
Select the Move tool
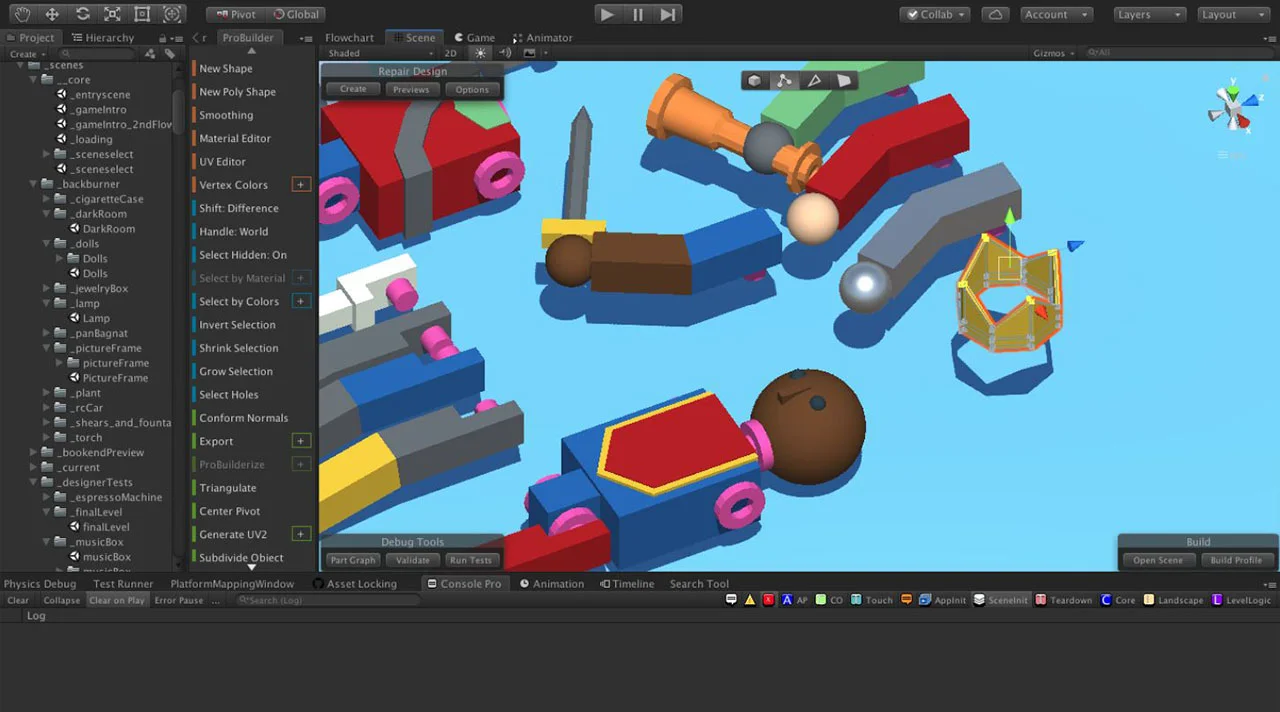(x=52, y=14)
